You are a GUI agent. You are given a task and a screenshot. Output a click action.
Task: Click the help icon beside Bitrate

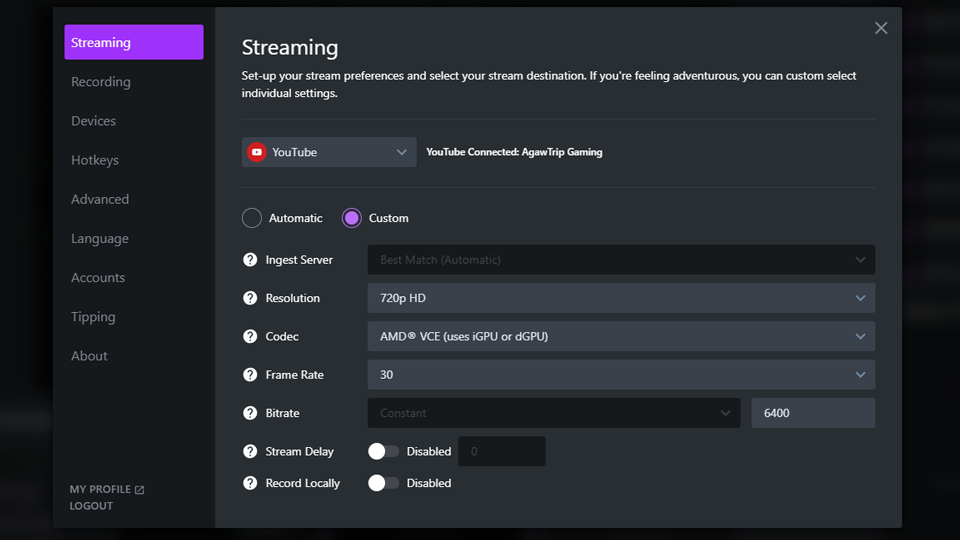(x=250, y=413)
